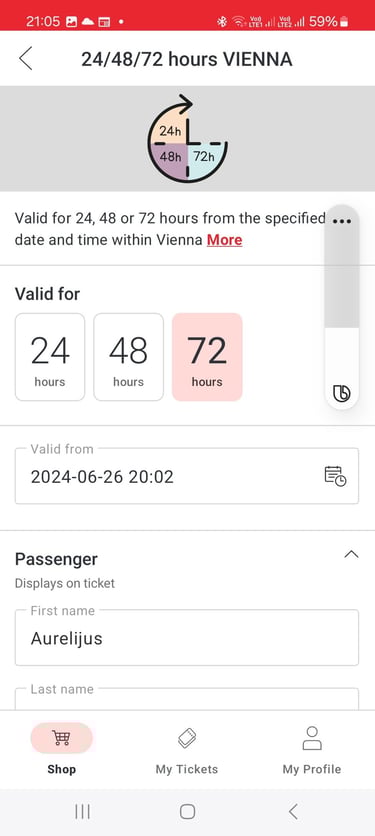Tap the Last name input field
This screenshot has width=375, height=836.
pos(187,699)
